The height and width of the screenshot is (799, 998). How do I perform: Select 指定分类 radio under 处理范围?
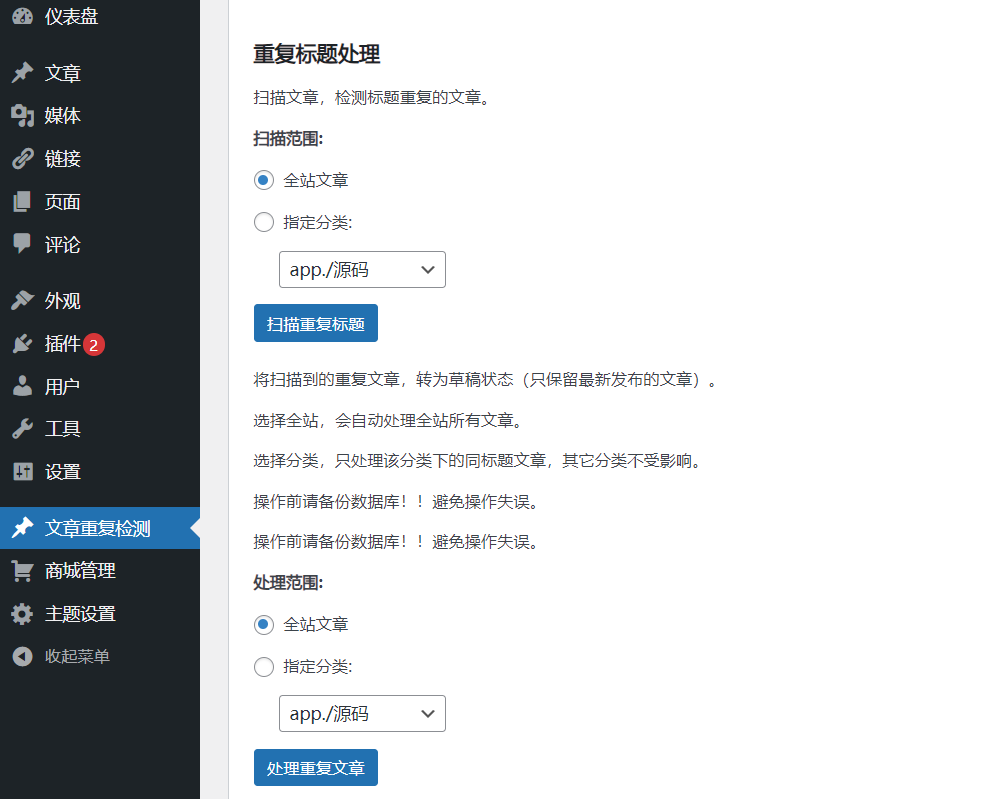(264, 666)
